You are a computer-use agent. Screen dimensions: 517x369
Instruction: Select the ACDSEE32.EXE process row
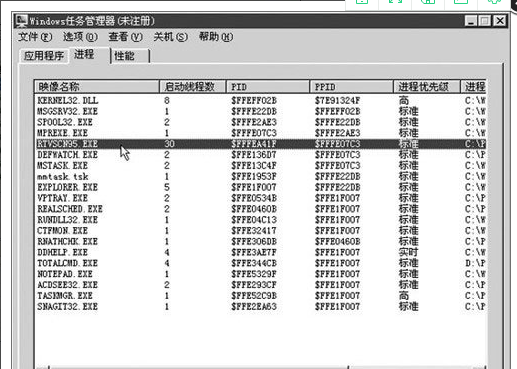click(261, 285)
